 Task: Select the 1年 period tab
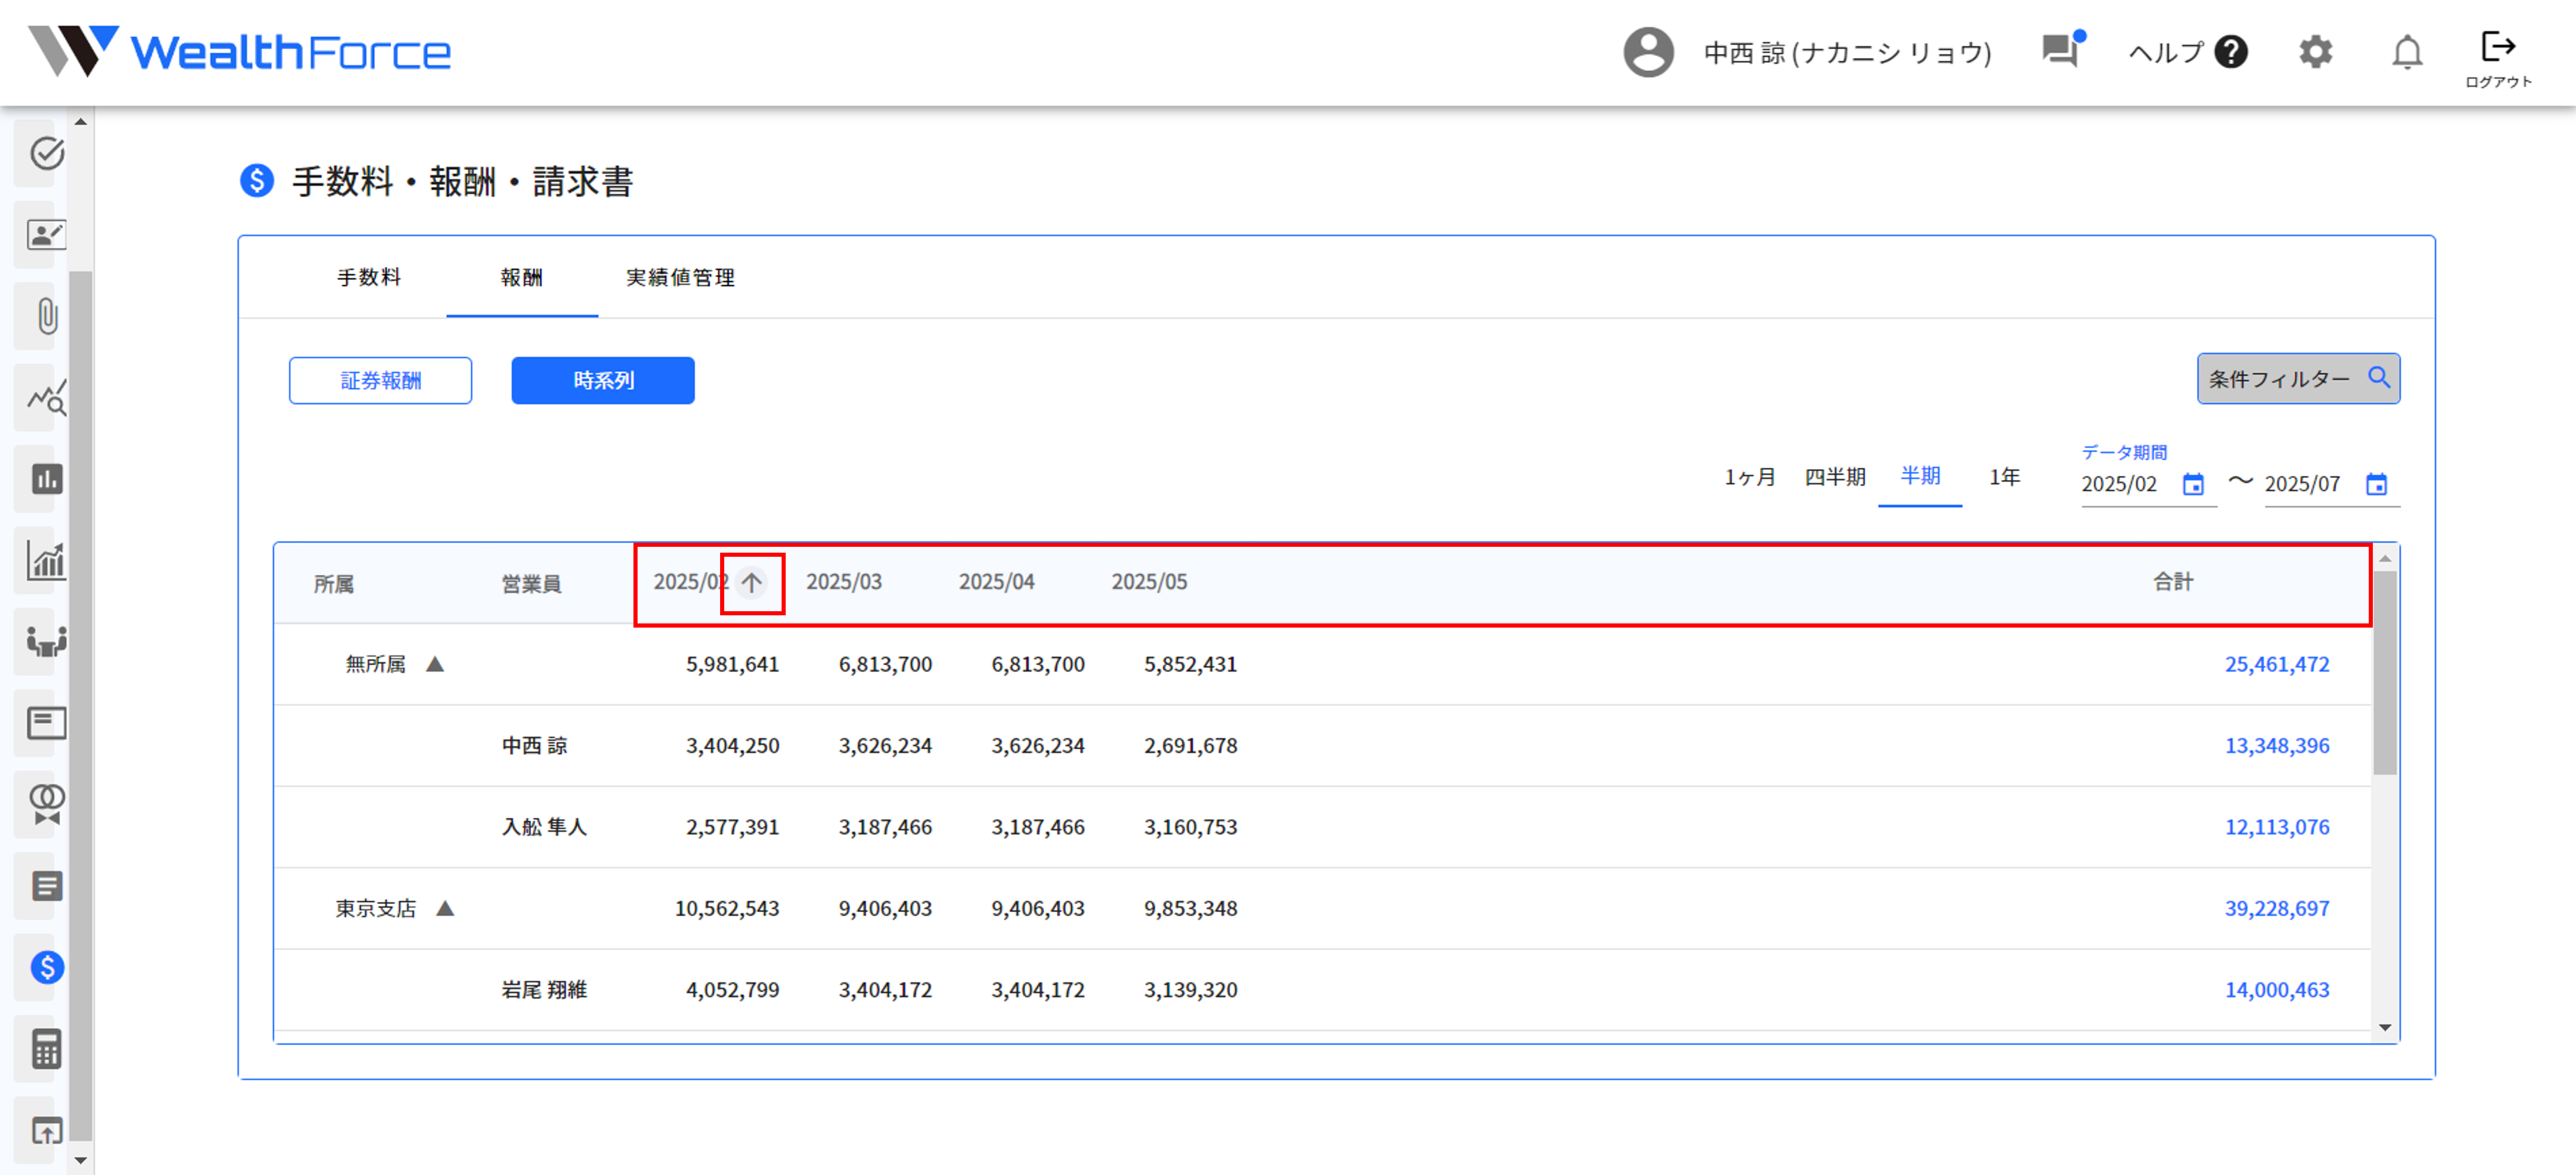[x=2004, y=477]
